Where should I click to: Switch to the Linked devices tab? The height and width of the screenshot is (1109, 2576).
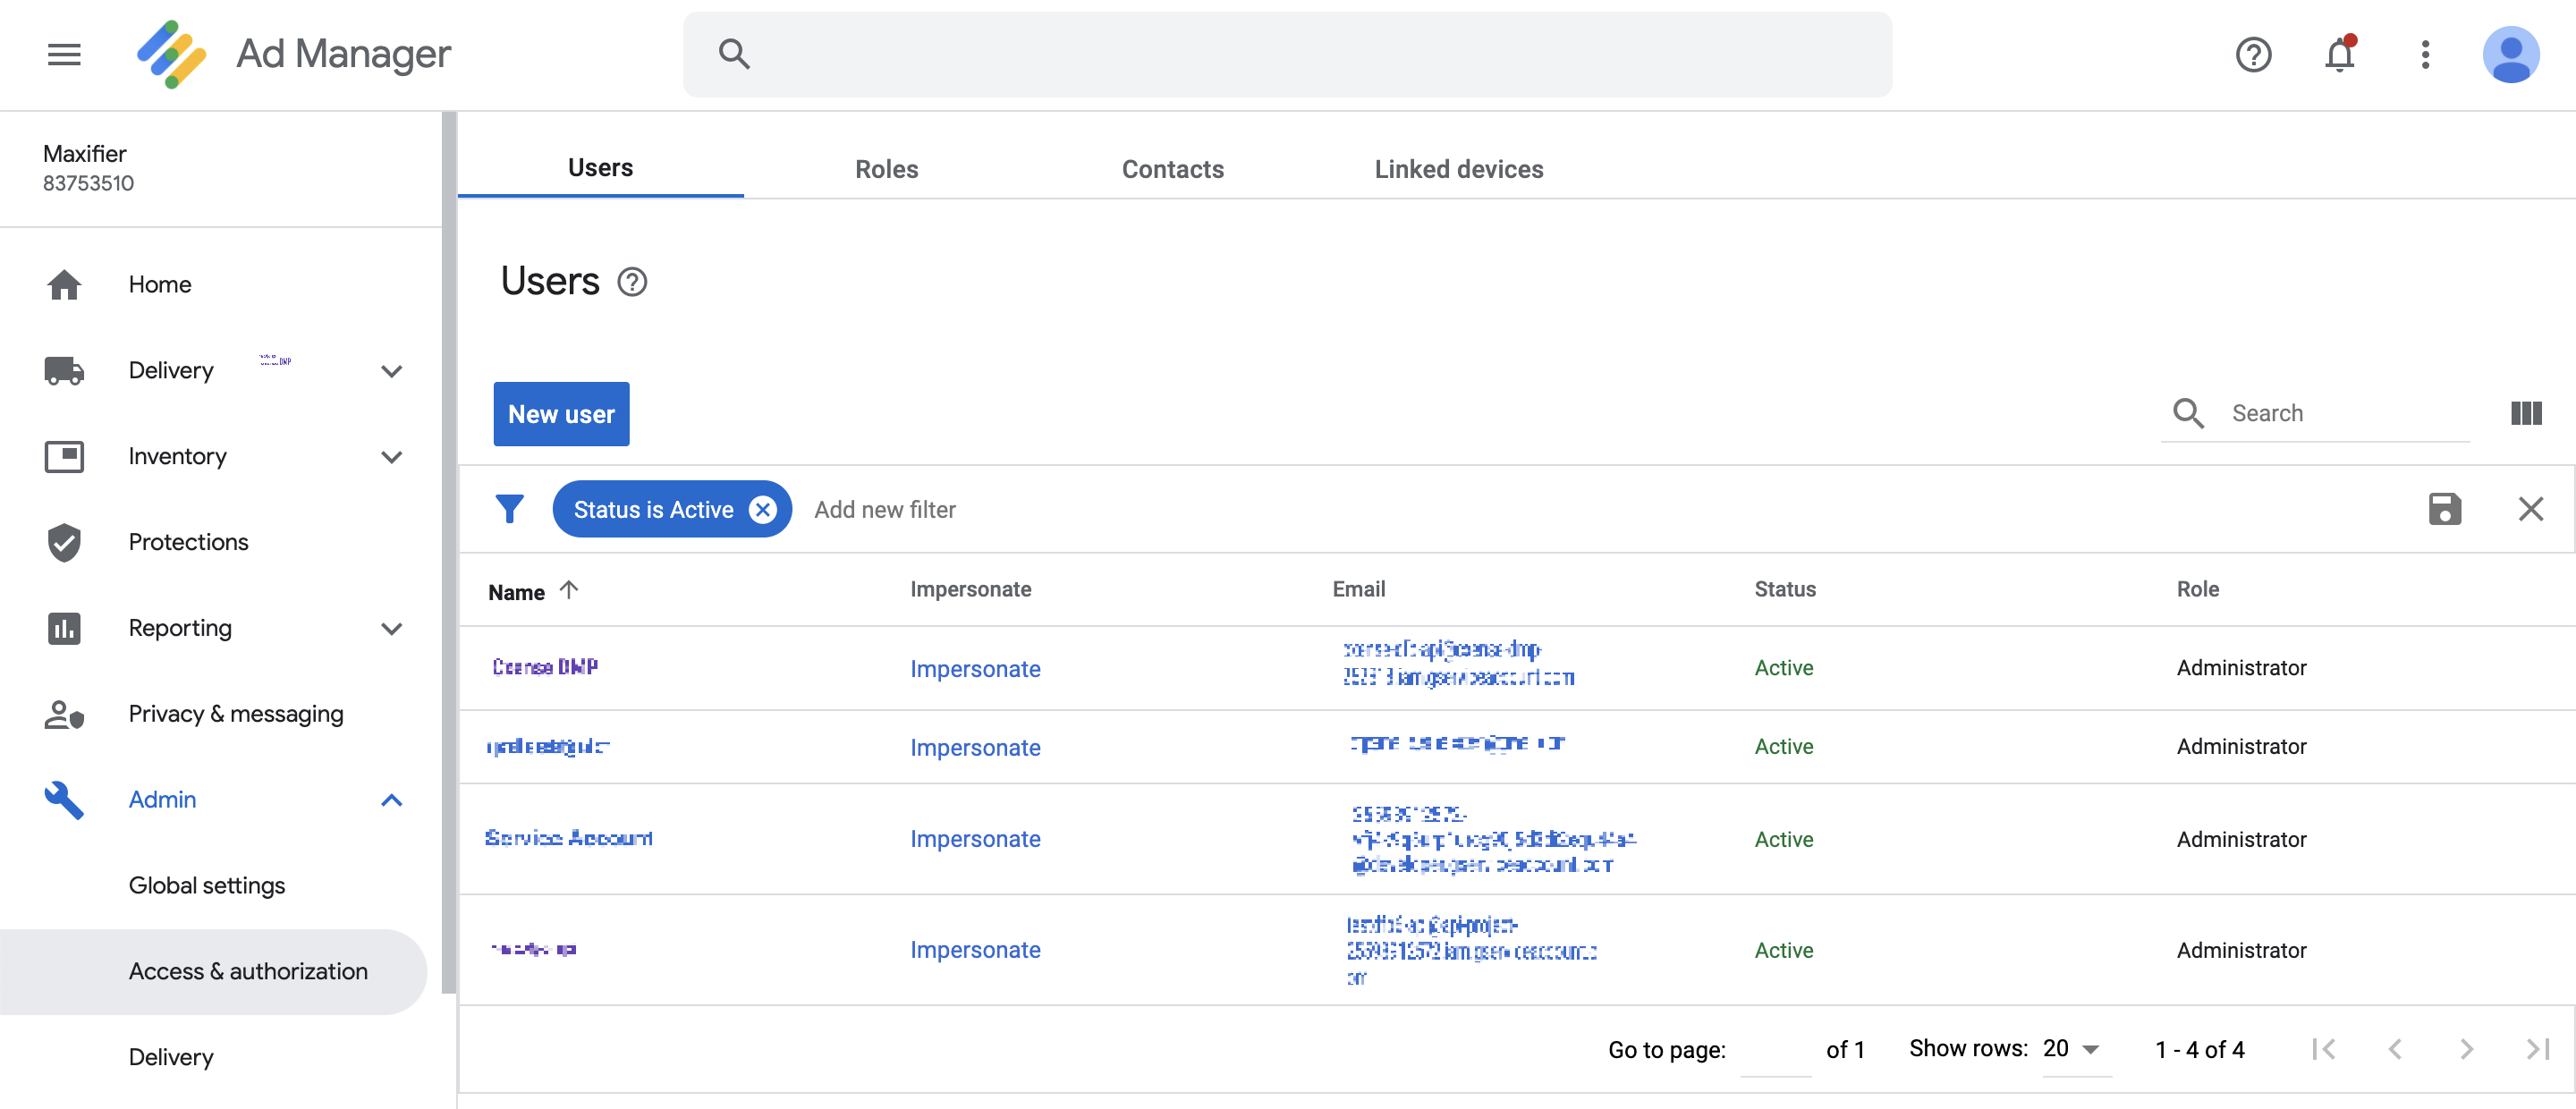pos(1458,169)
